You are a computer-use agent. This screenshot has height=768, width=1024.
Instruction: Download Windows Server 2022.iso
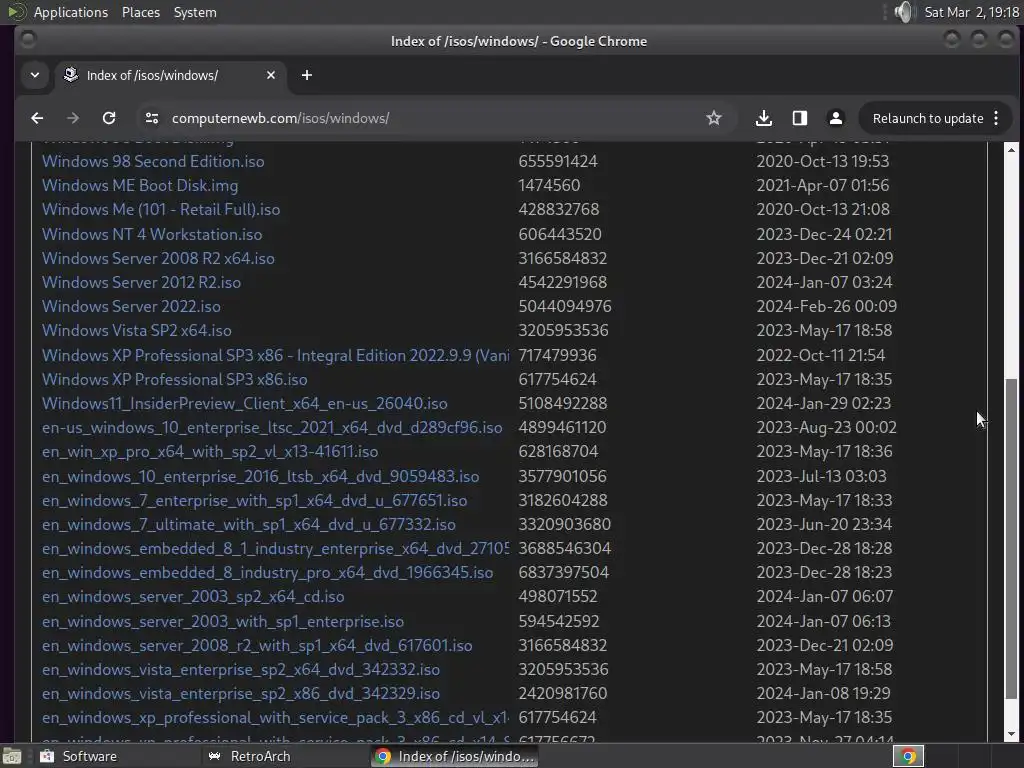pos(131,306)
